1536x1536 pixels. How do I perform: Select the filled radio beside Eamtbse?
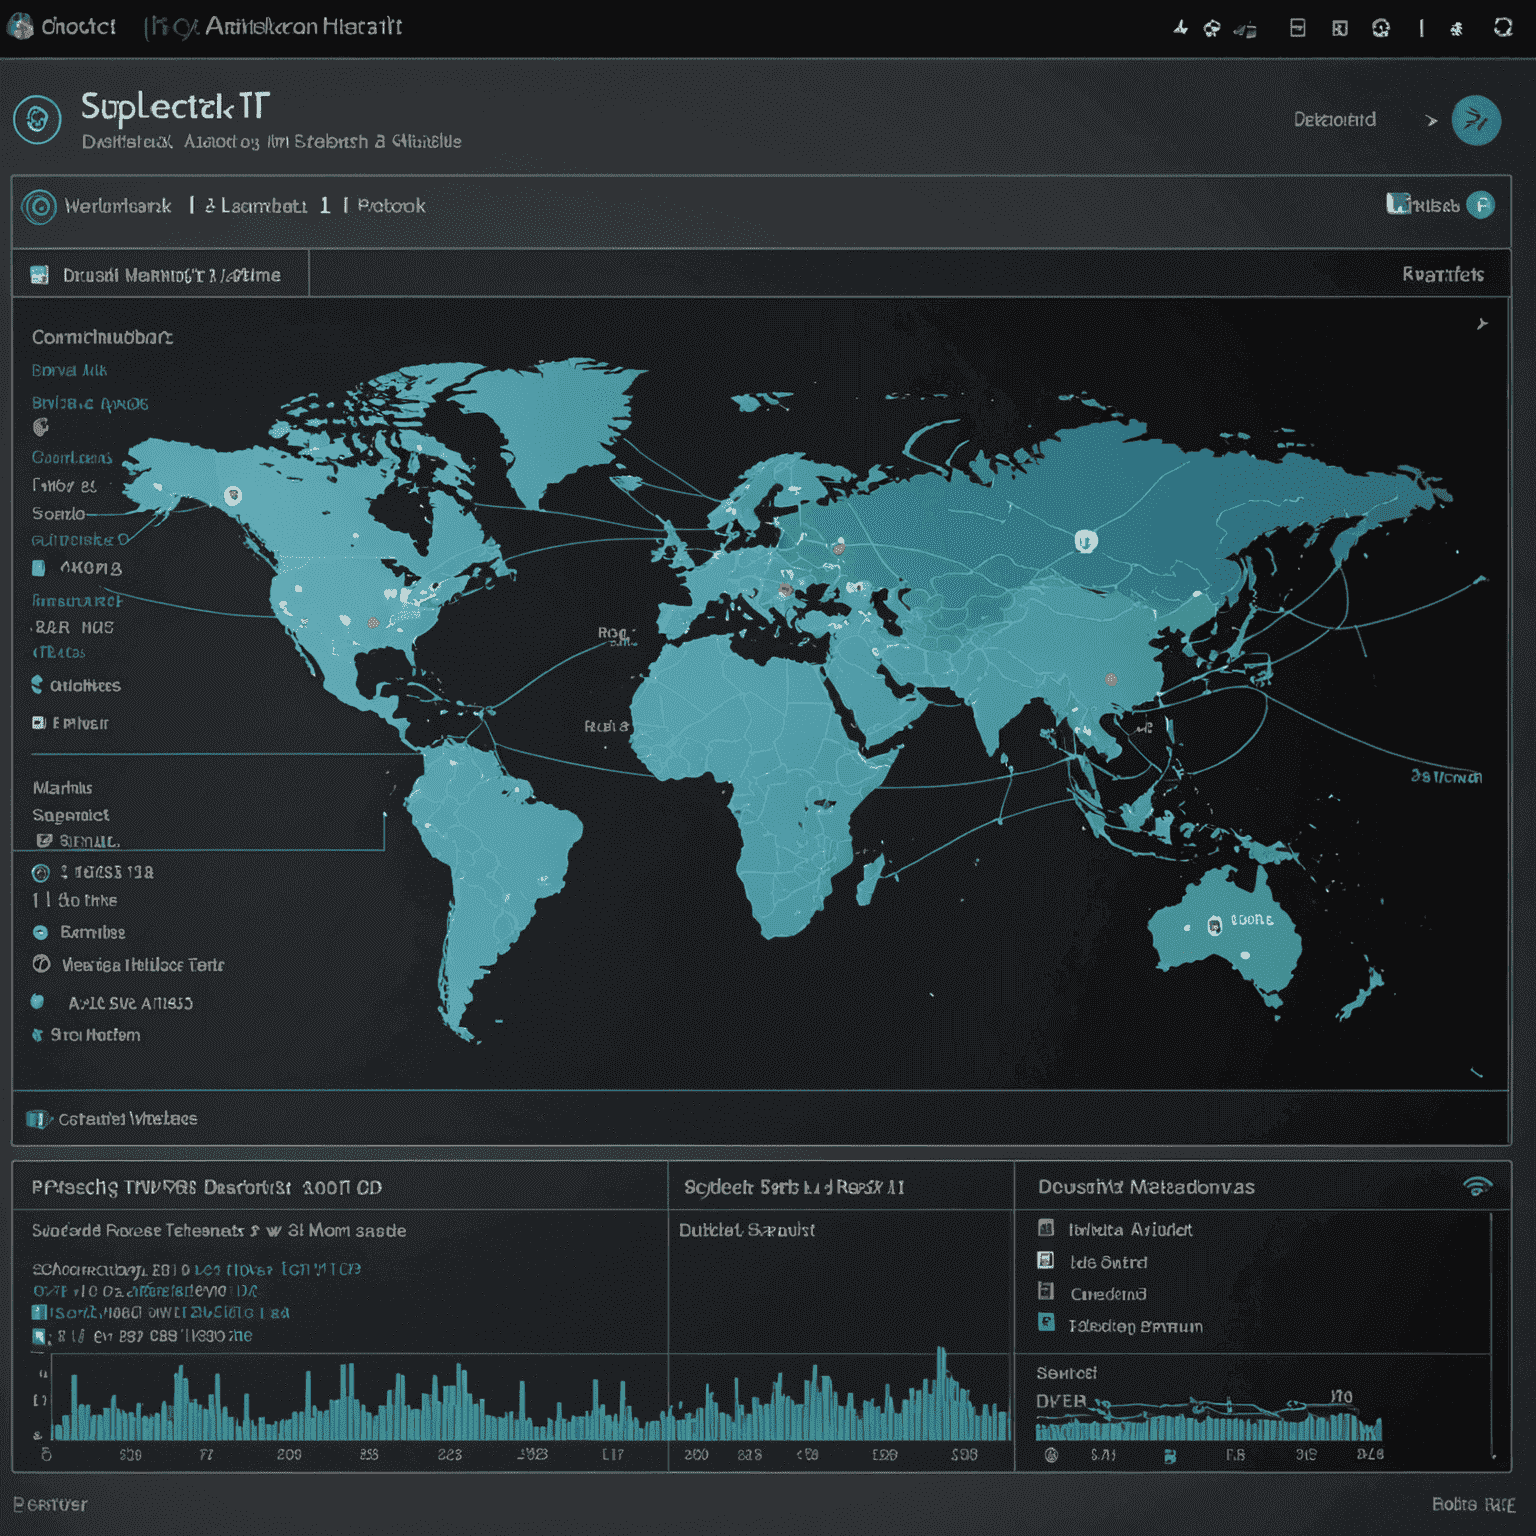[x=40, y=932]
